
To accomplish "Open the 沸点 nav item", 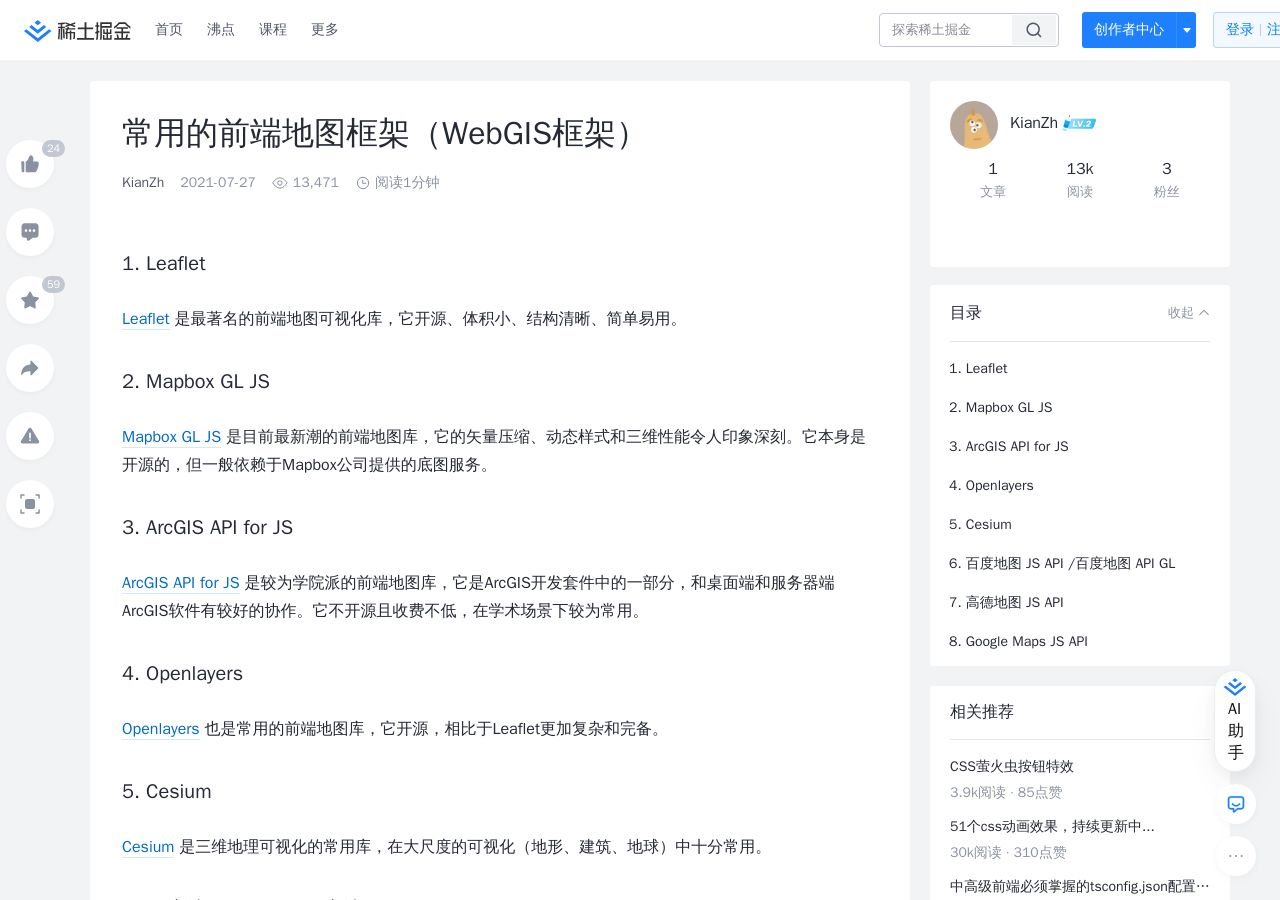I will coord(221,30).
